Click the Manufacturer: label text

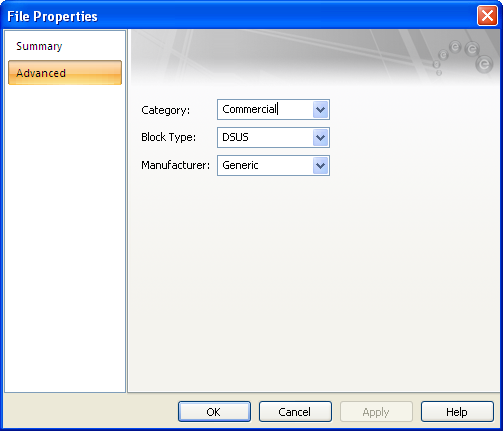coord(176,165)
